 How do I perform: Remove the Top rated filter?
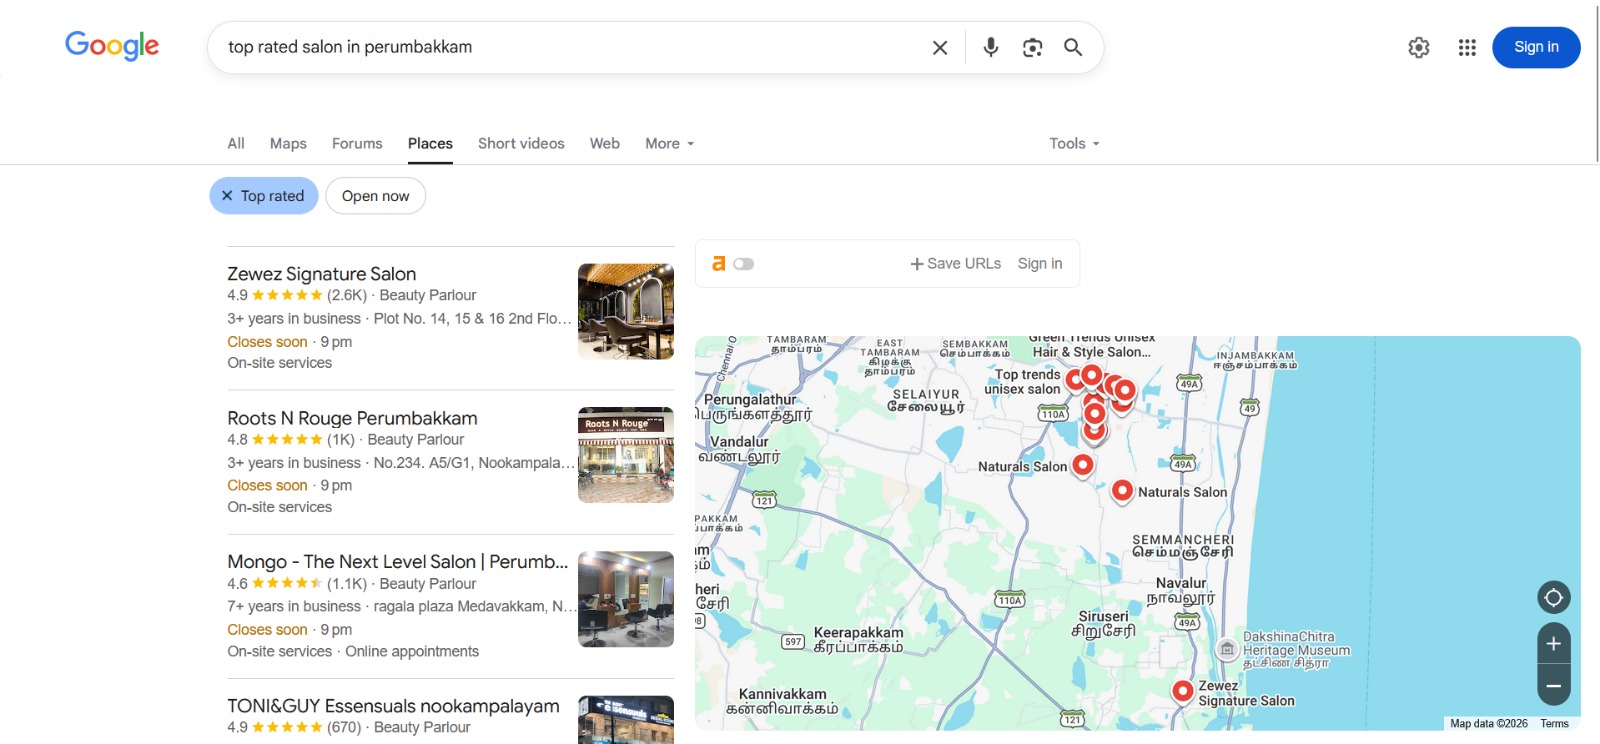tap(227, 196)
